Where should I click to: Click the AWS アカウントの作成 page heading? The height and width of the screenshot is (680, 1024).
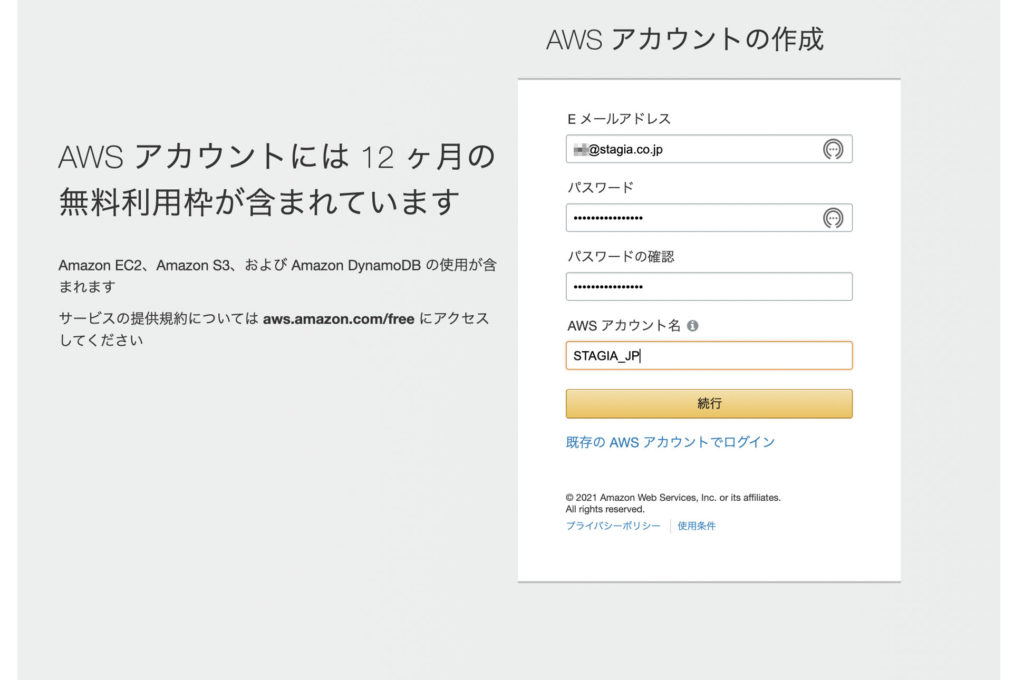click(684, 40)
